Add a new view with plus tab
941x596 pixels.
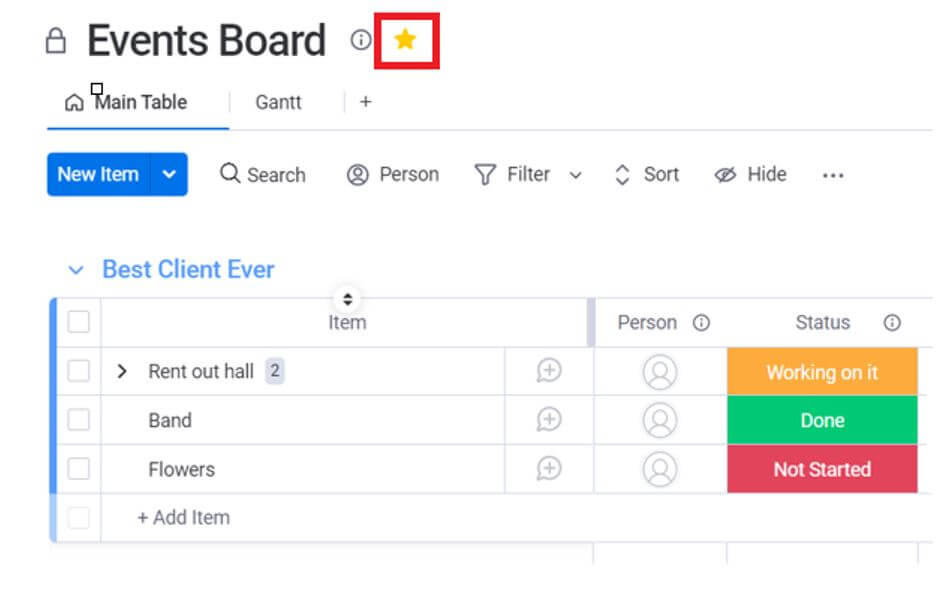365,102
